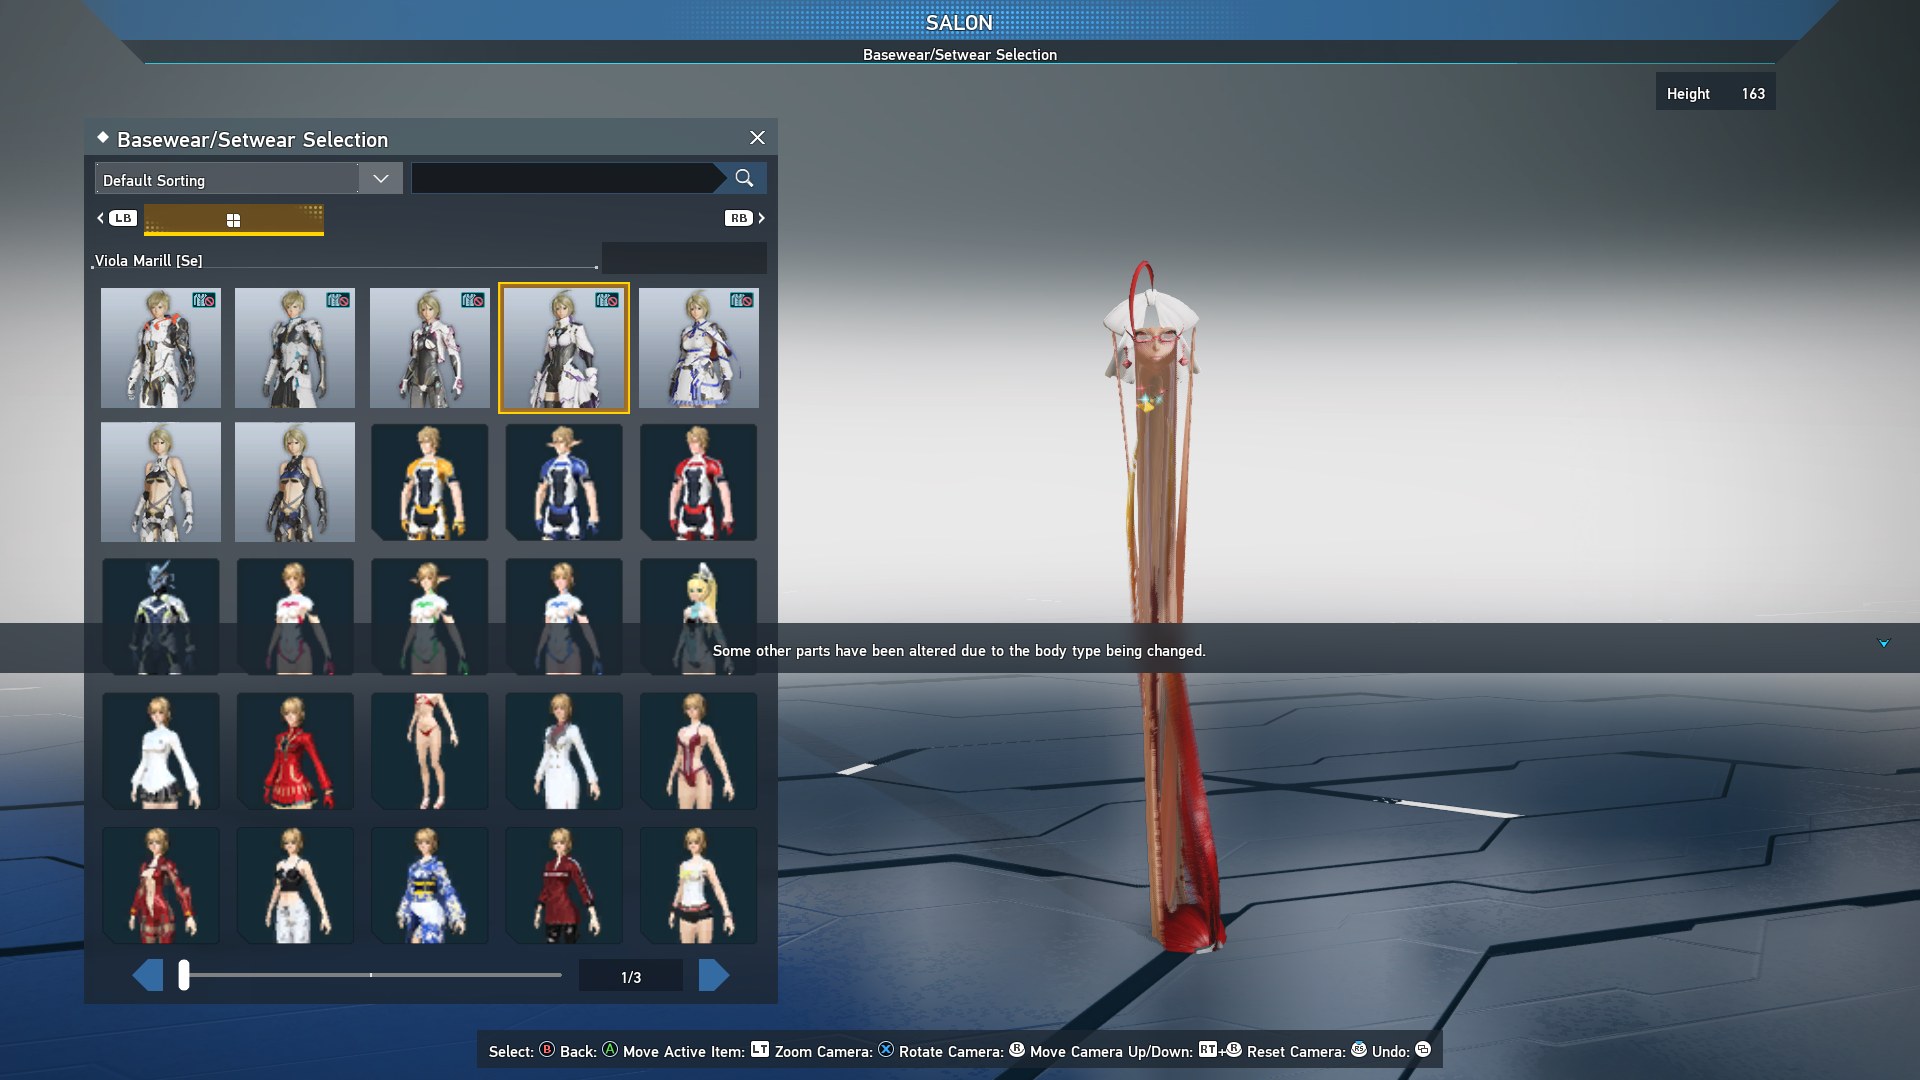Choose the red frilled dress outfit
This screenshot has width=1920, height=1080.
pyautogui.click(x=295, y=752)
